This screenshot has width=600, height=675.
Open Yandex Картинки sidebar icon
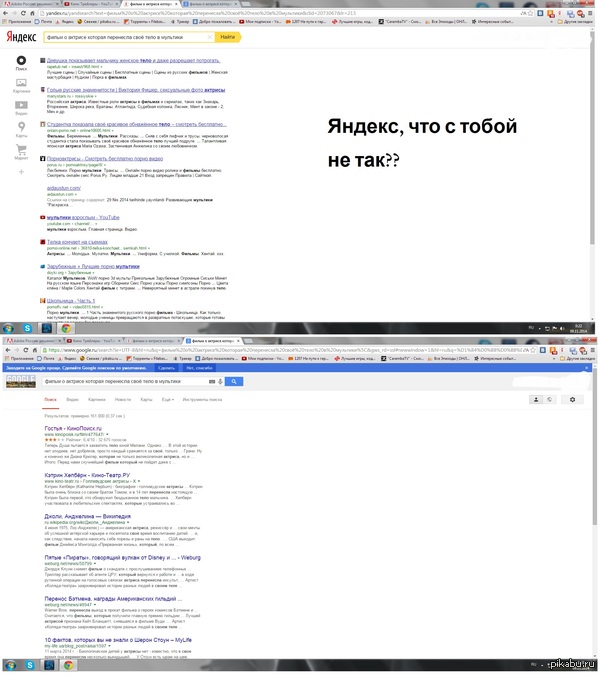[21, 83]
